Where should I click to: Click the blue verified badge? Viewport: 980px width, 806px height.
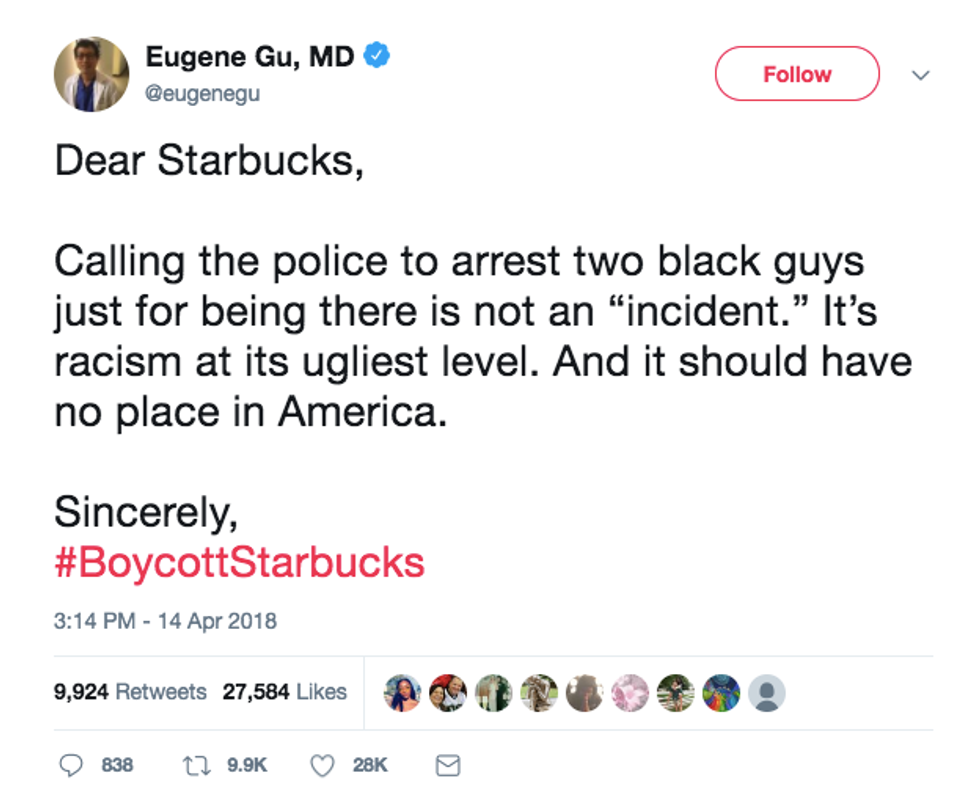point(376,57)
